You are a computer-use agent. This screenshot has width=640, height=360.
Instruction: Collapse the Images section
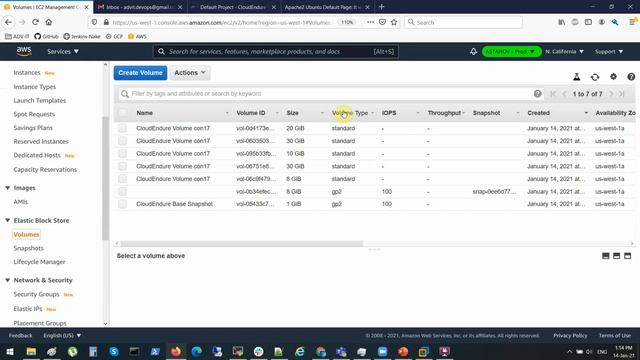click(x=7, y=188)
